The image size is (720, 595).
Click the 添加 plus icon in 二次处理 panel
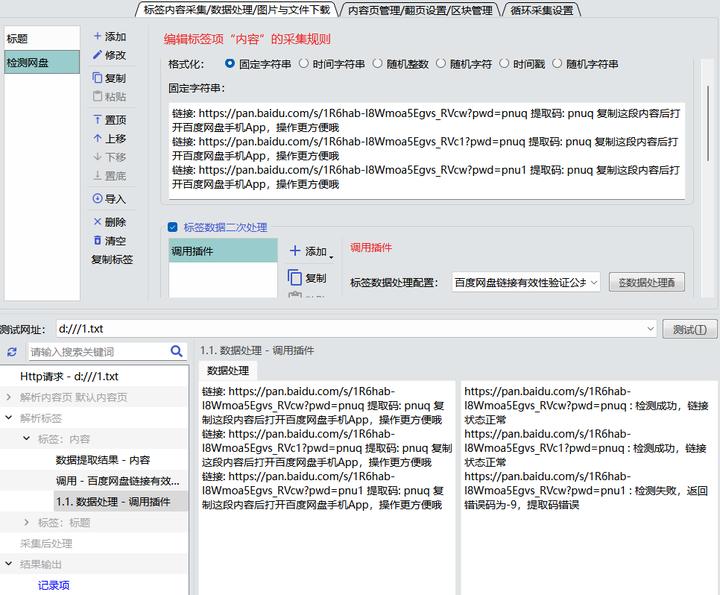pos(295,251)
